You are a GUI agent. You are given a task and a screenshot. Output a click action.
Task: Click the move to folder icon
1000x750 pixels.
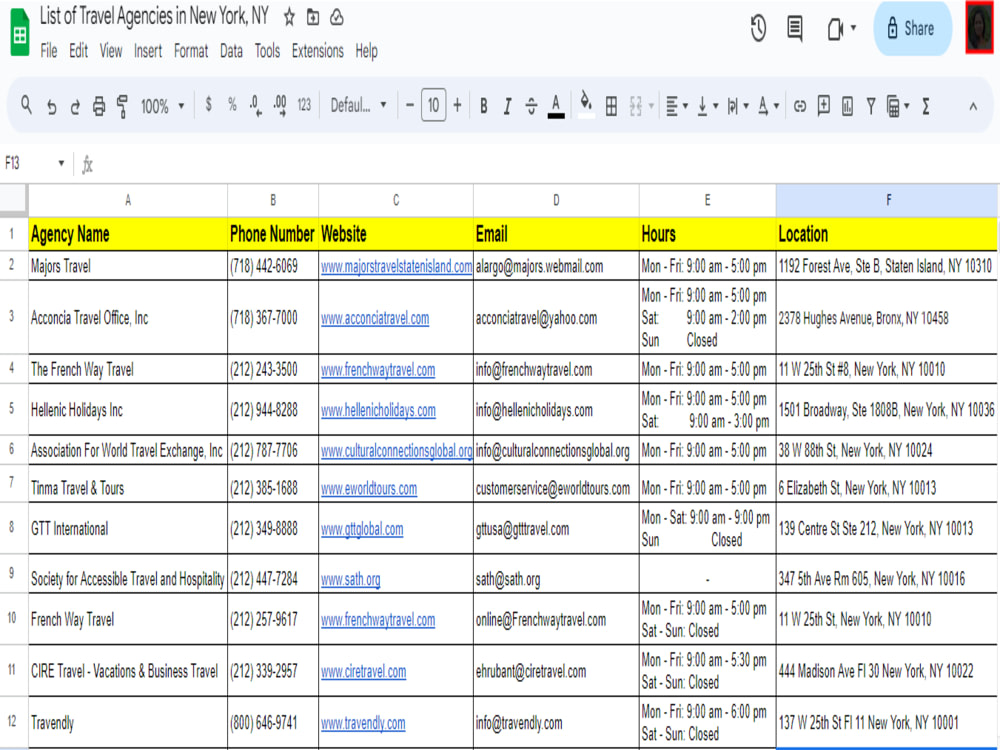pos(312,17)
